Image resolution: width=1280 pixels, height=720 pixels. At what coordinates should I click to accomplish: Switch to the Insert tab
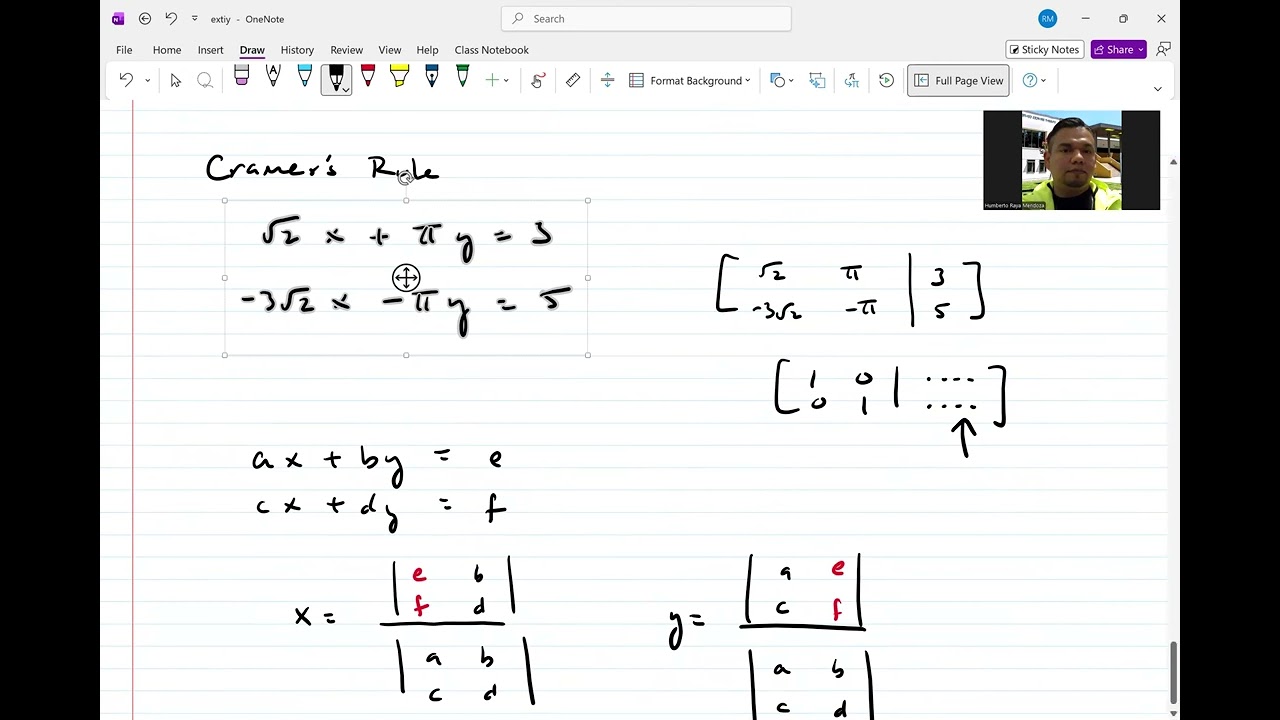point(210,50)
